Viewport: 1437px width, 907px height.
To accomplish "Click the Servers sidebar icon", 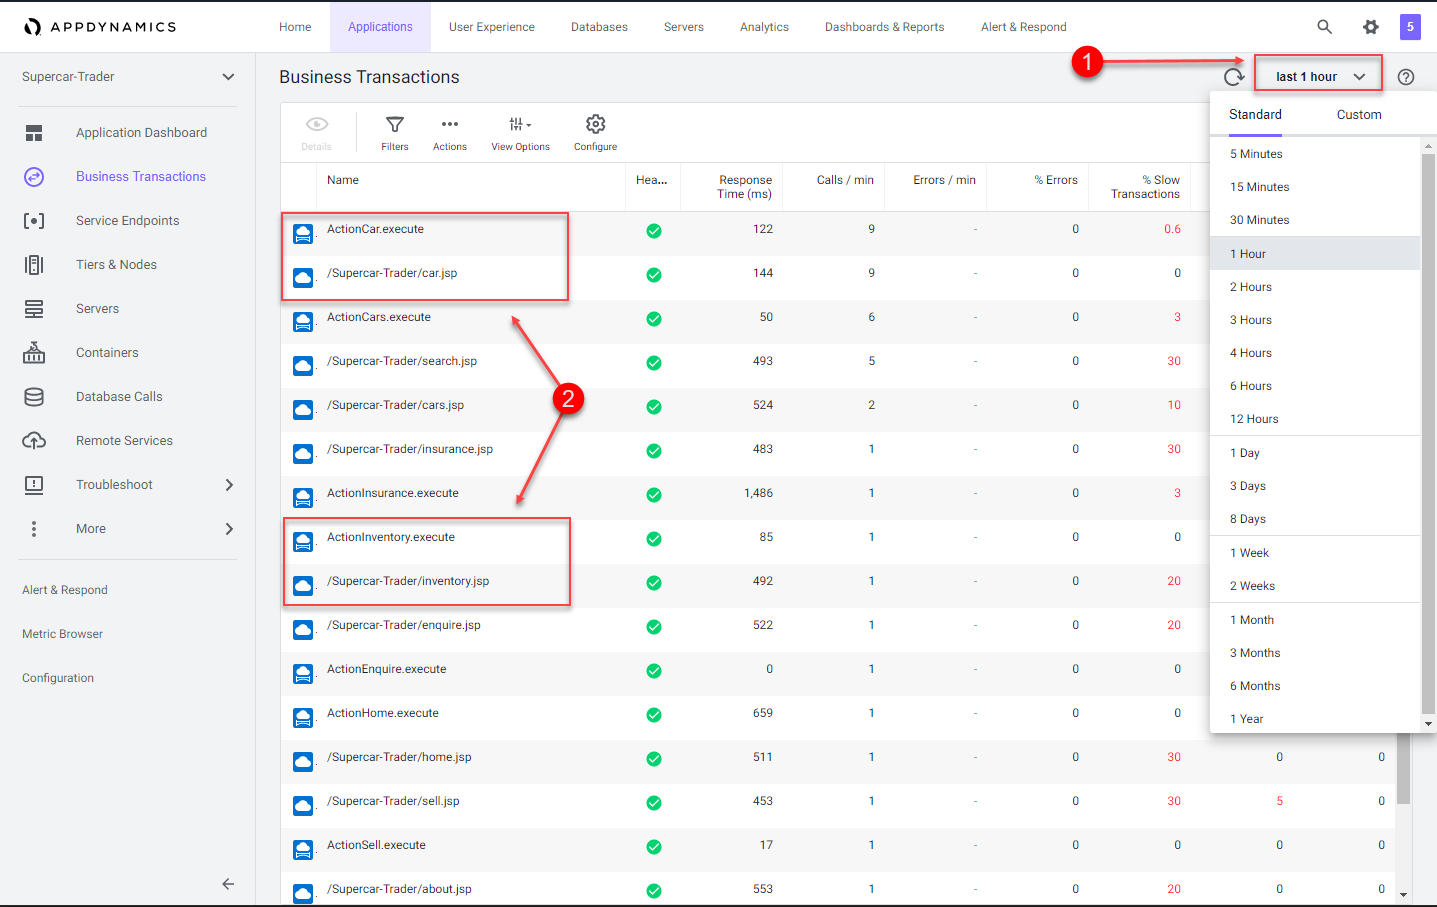I will (x=34, y=309).
